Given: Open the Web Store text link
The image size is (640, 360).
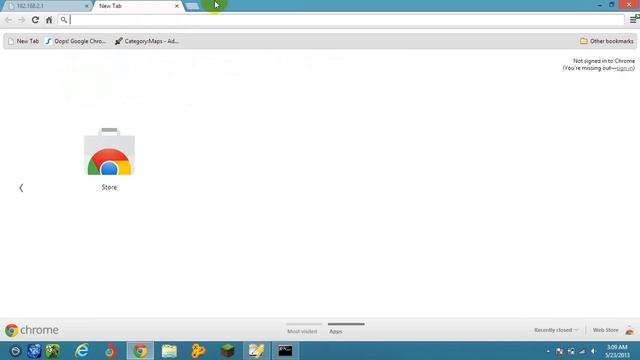Looking at the screenshot, I should (606, 330).
